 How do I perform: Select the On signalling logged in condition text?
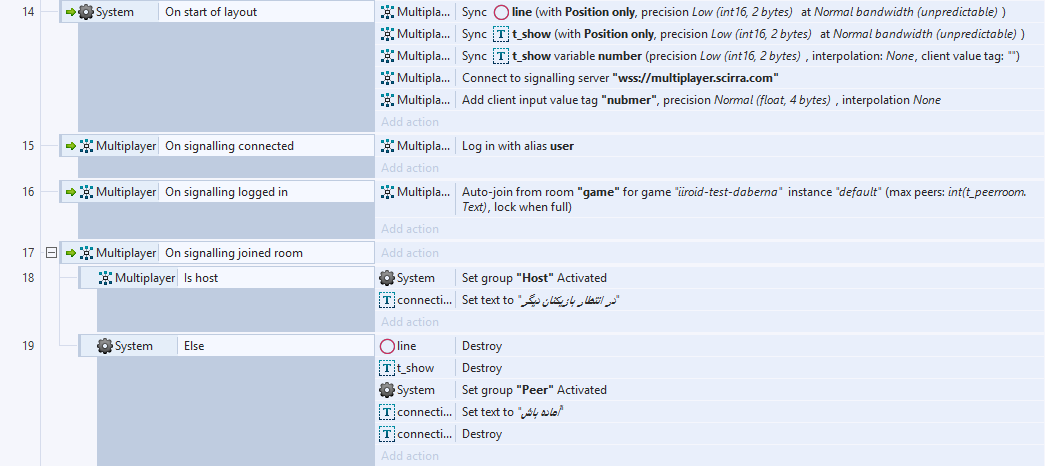(227, 192)
